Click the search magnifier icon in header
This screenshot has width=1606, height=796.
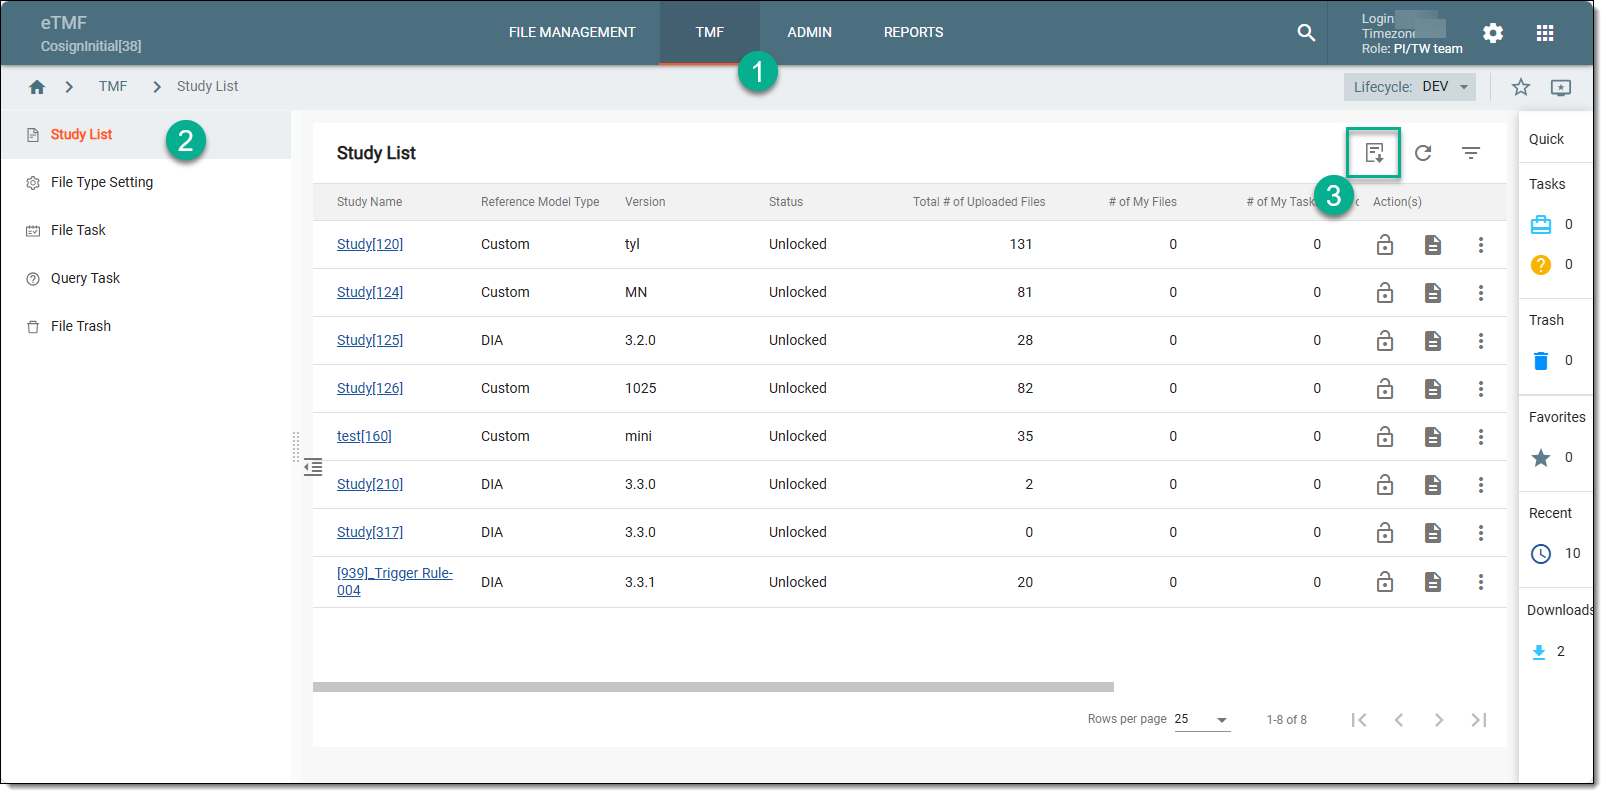(1306, 33)
